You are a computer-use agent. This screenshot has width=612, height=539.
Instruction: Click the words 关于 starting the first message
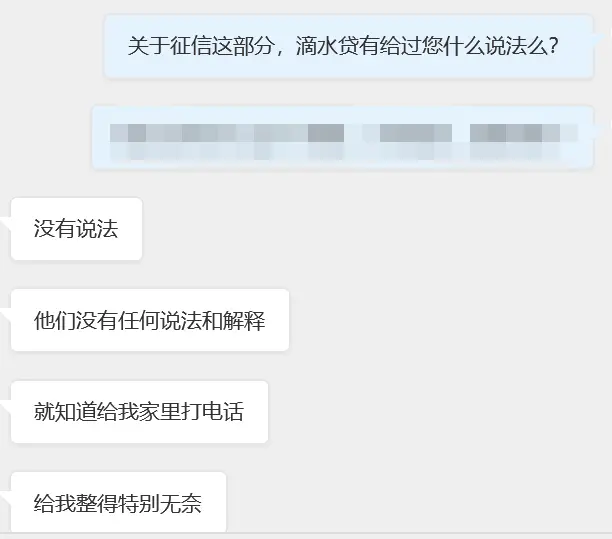(x=148, y=46)
